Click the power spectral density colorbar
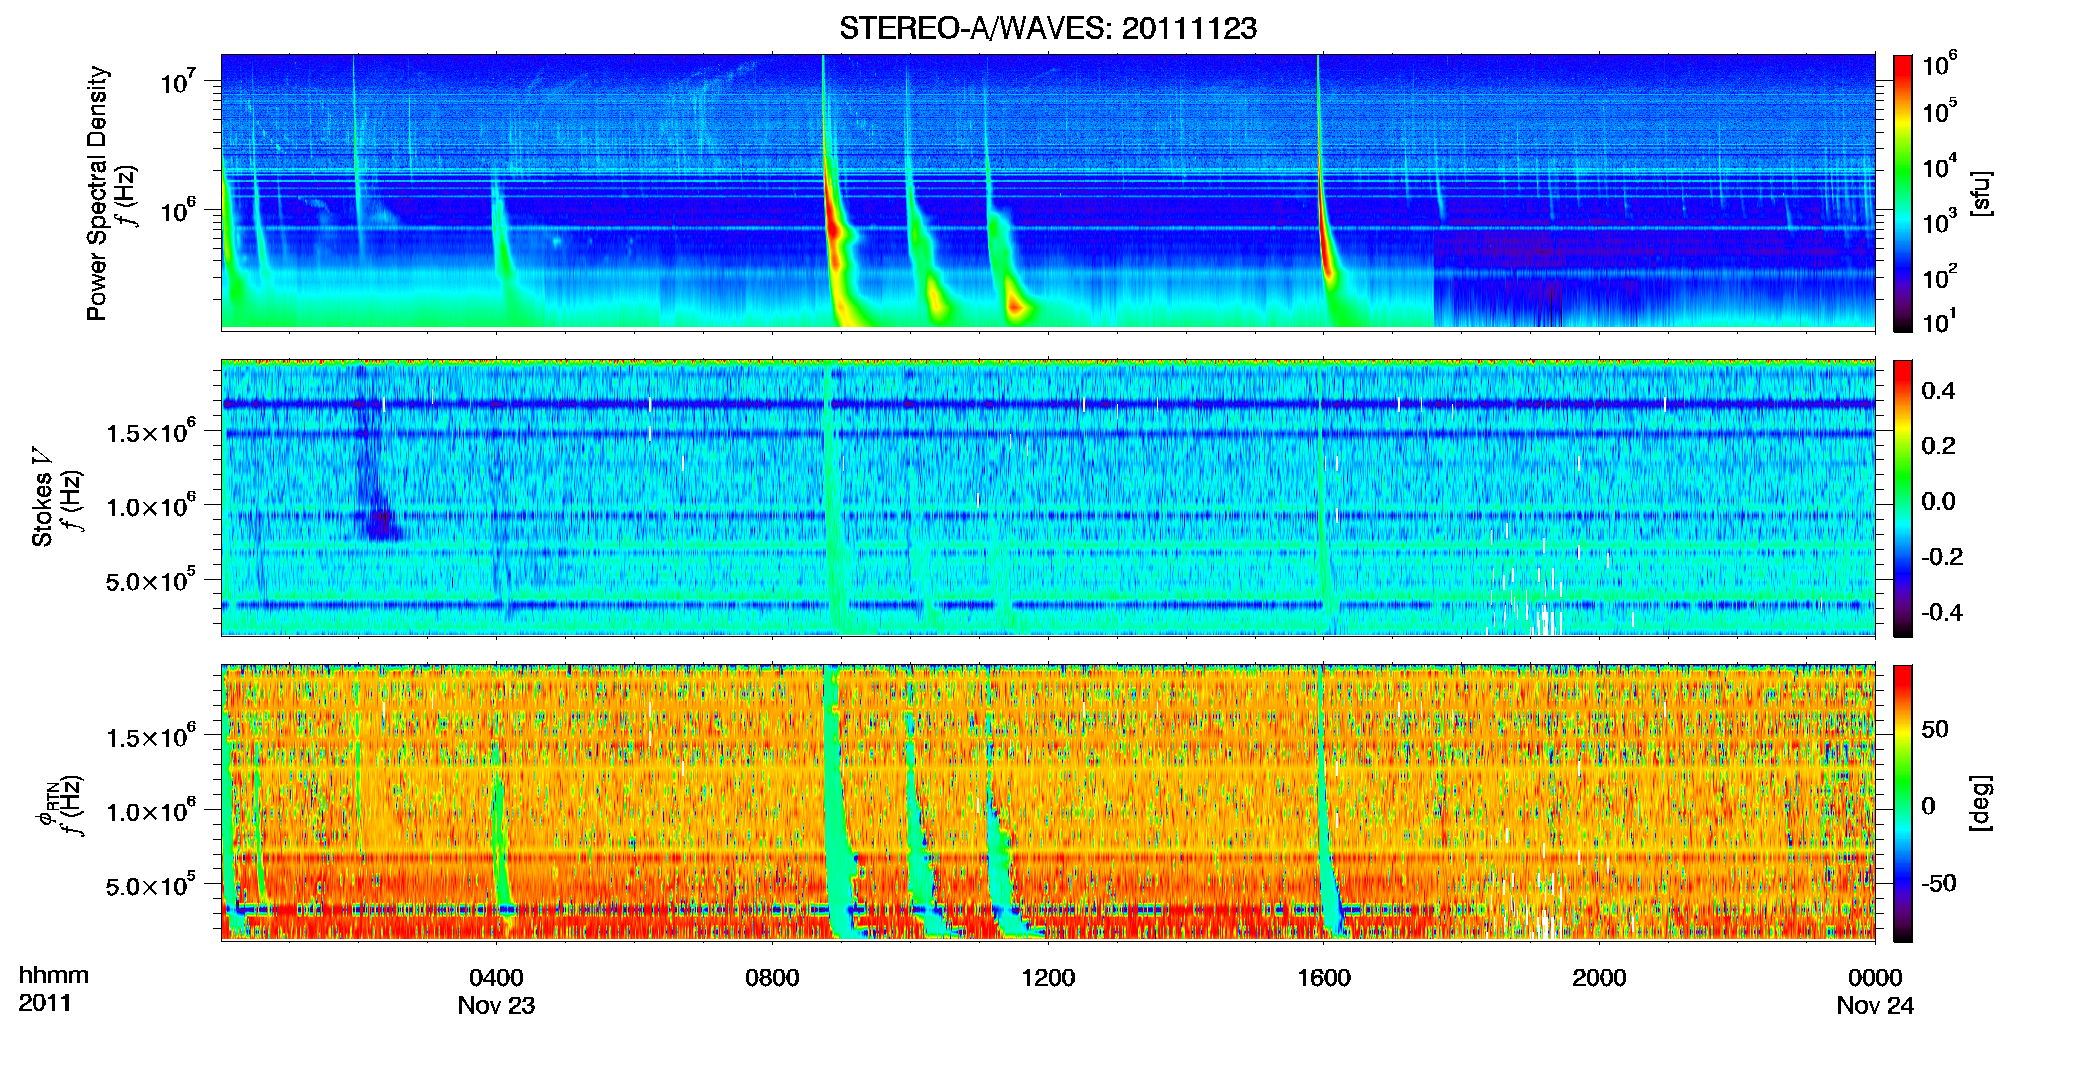 (1903, 193)
